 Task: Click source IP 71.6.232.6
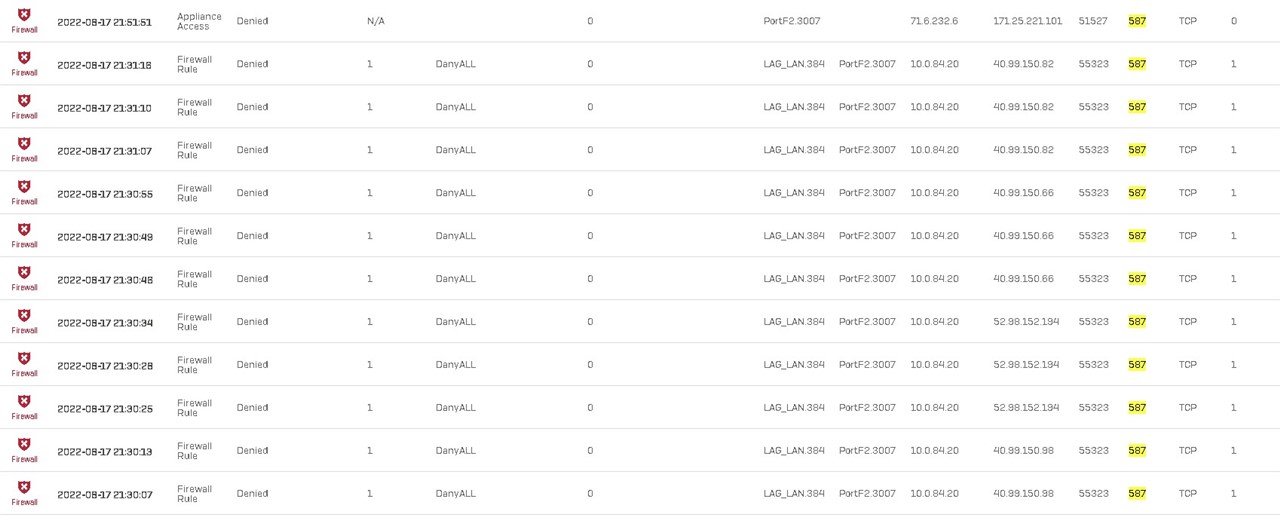[x=934, y=21]
